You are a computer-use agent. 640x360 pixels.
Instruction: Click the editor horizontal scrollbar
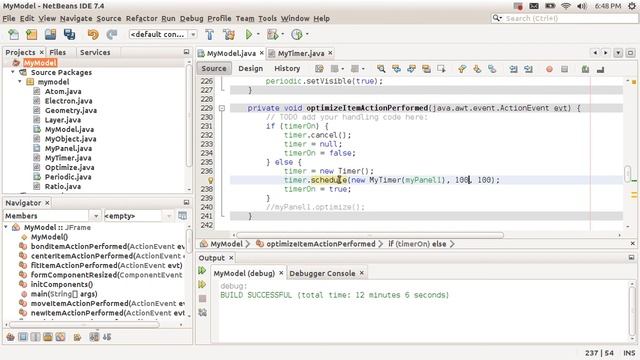point(370,235)
